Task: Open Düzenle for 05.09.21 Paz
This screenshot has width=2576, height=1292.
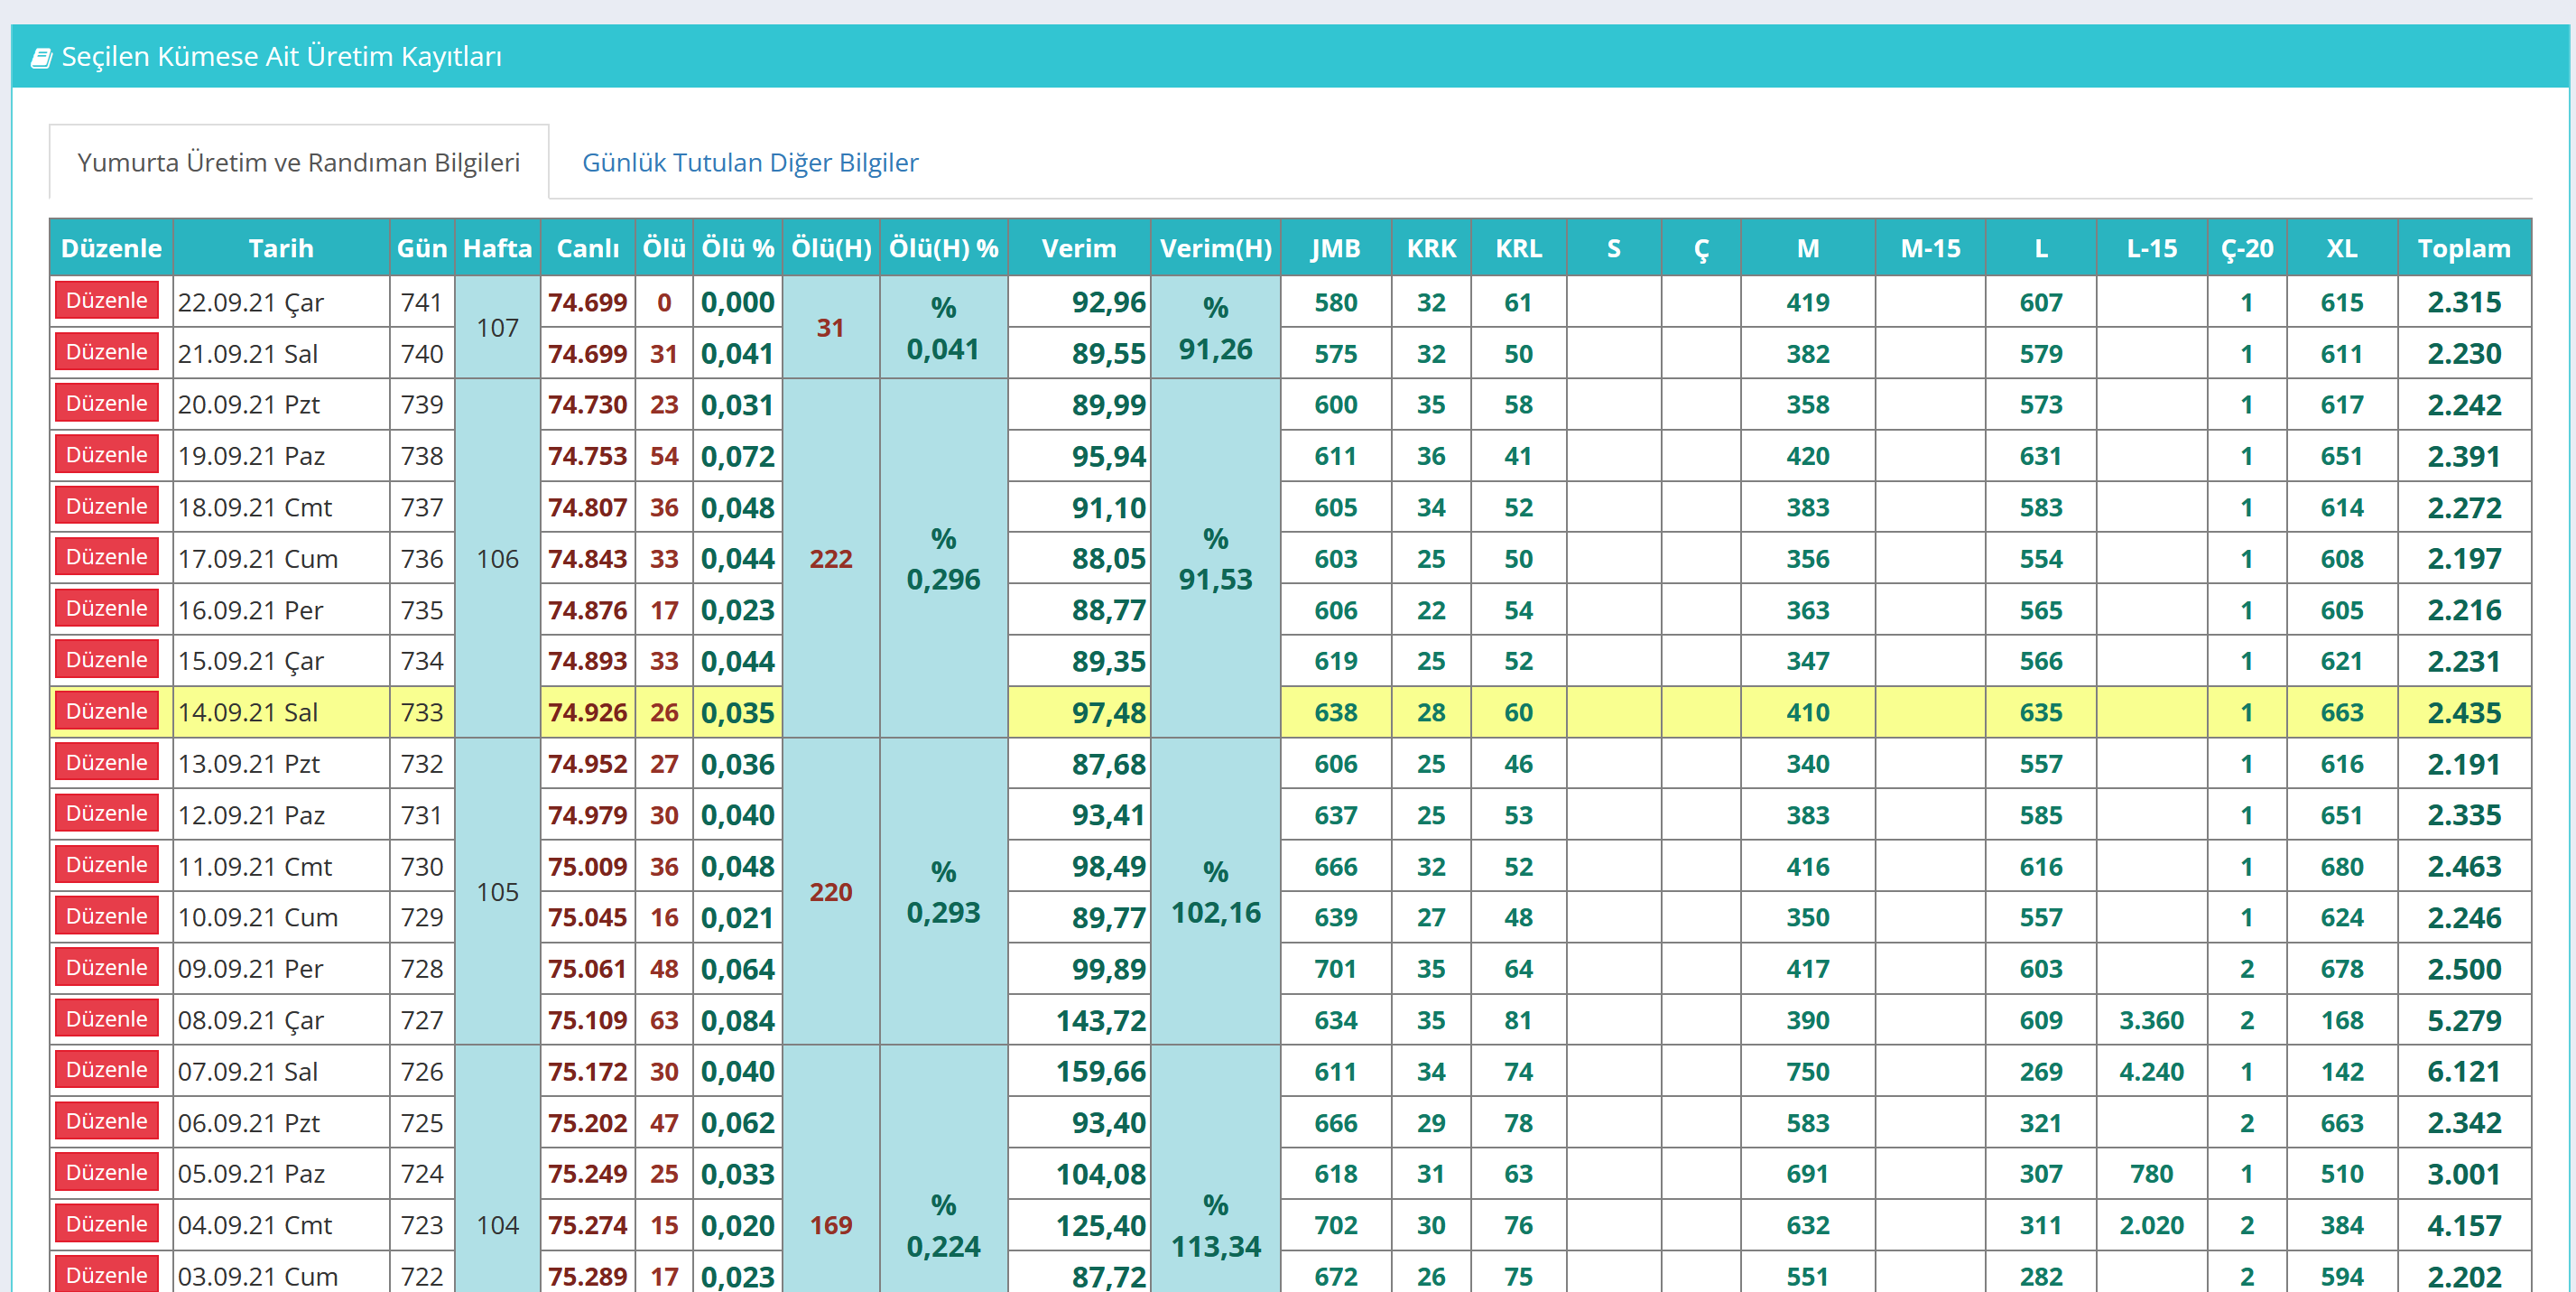Action: [x=107, y=1173]
